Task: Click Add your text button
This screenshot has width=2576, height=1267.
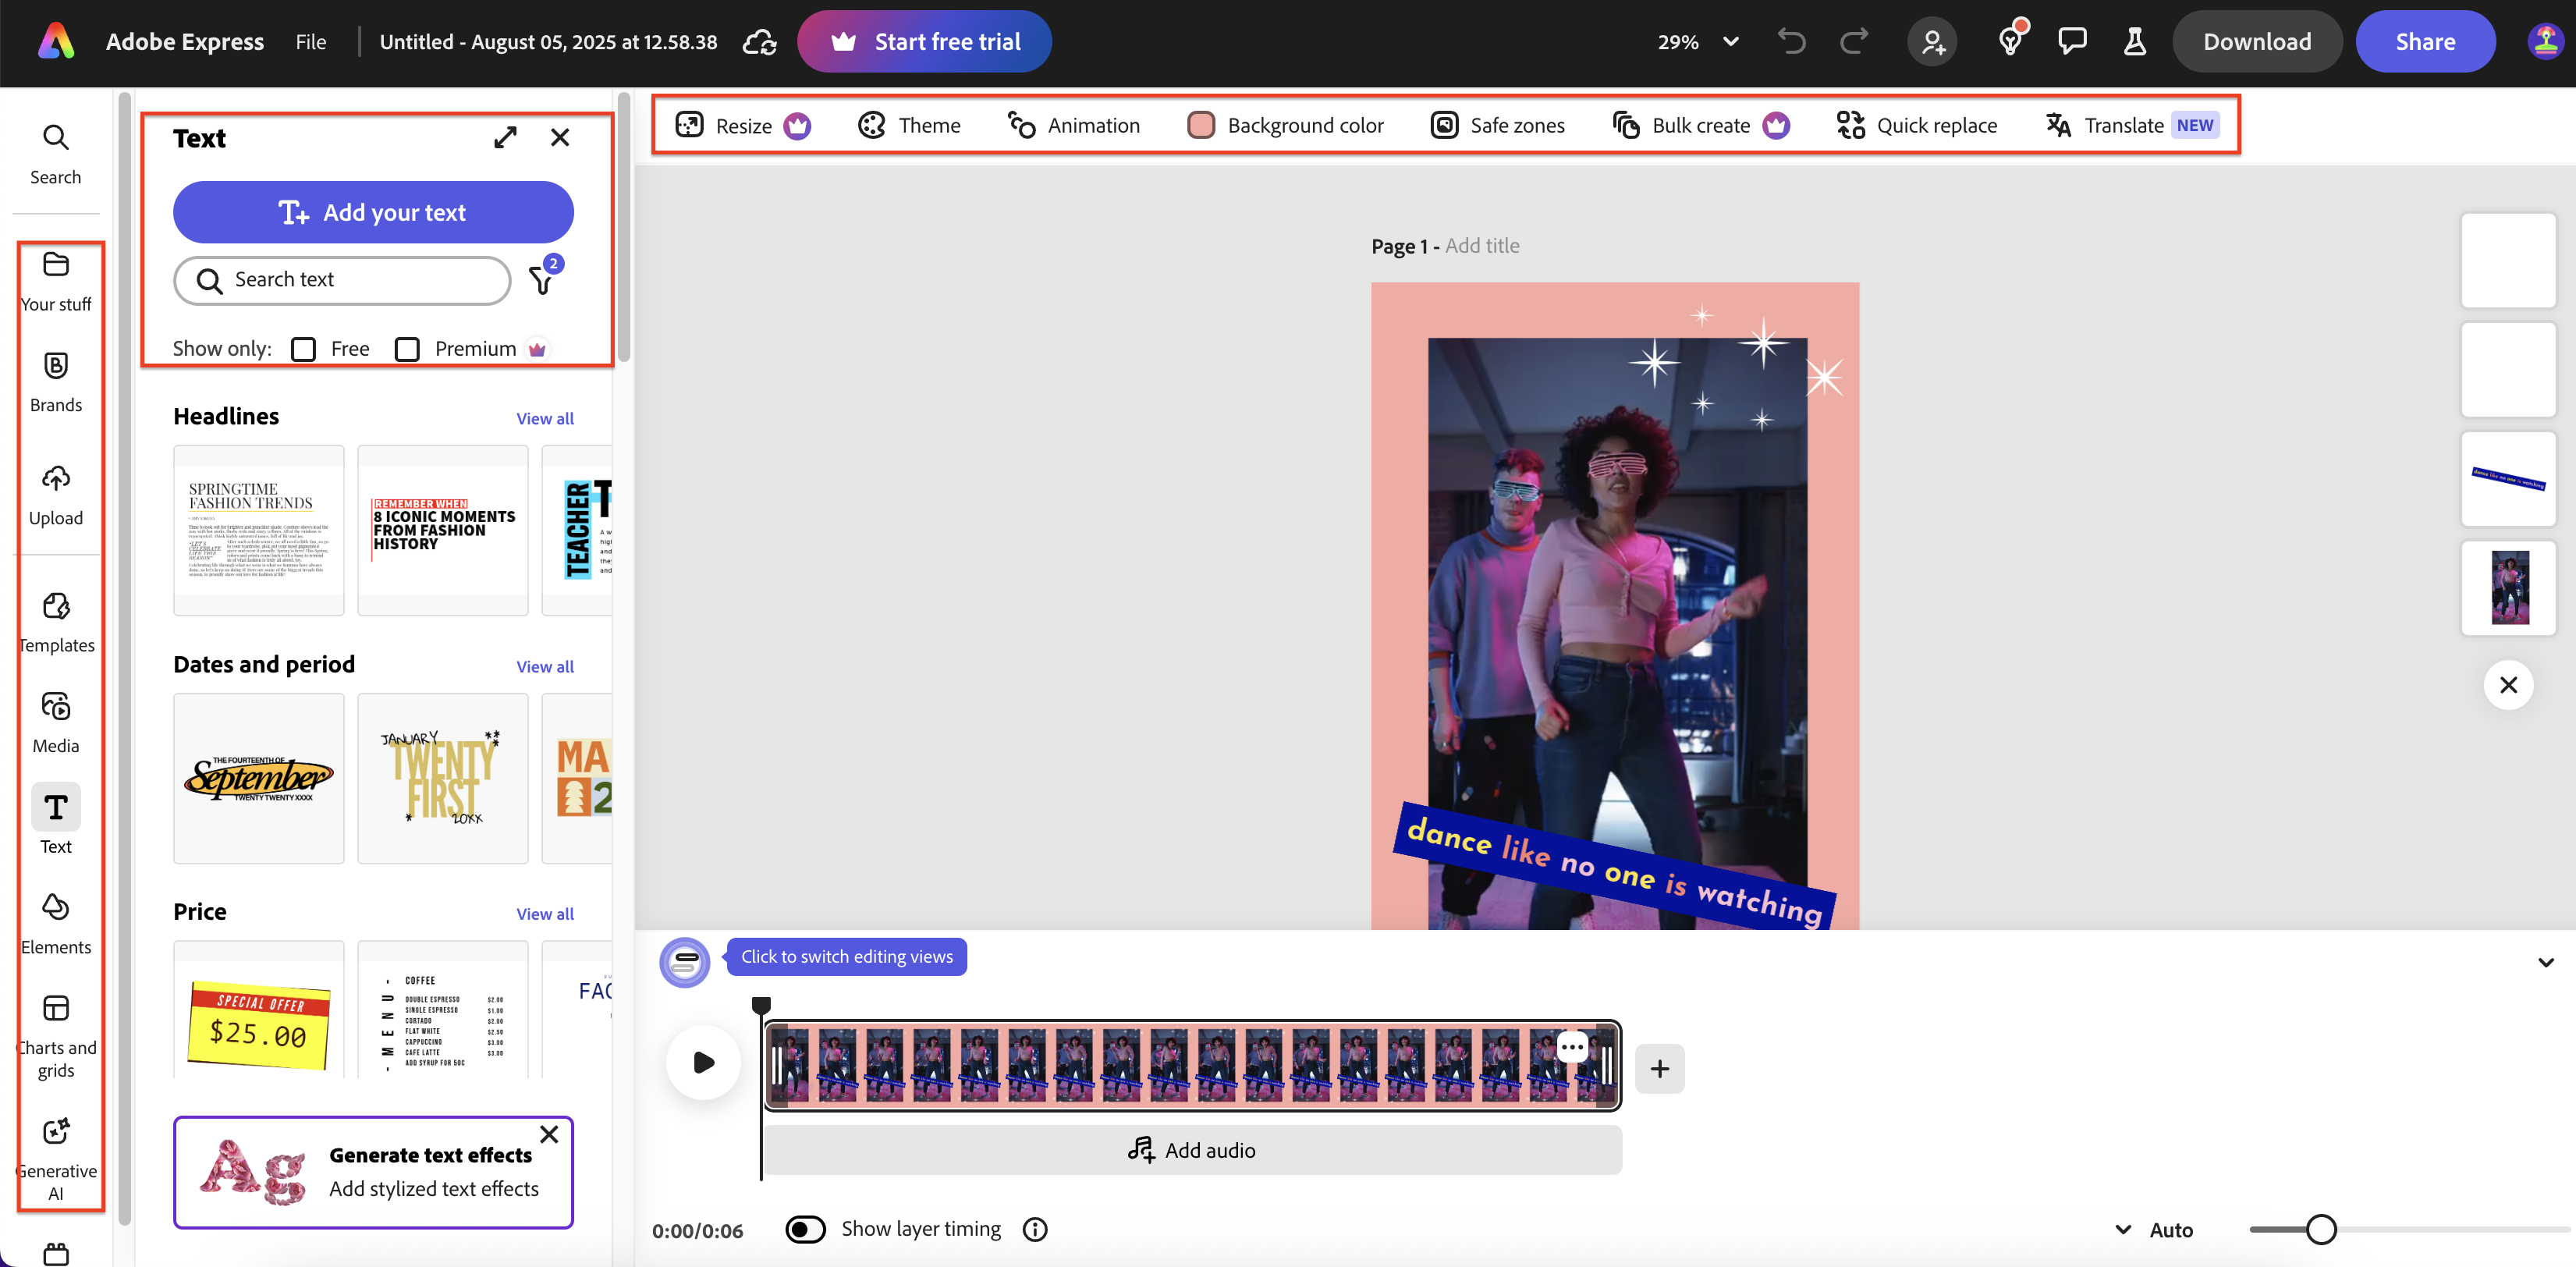Action: 373,212
